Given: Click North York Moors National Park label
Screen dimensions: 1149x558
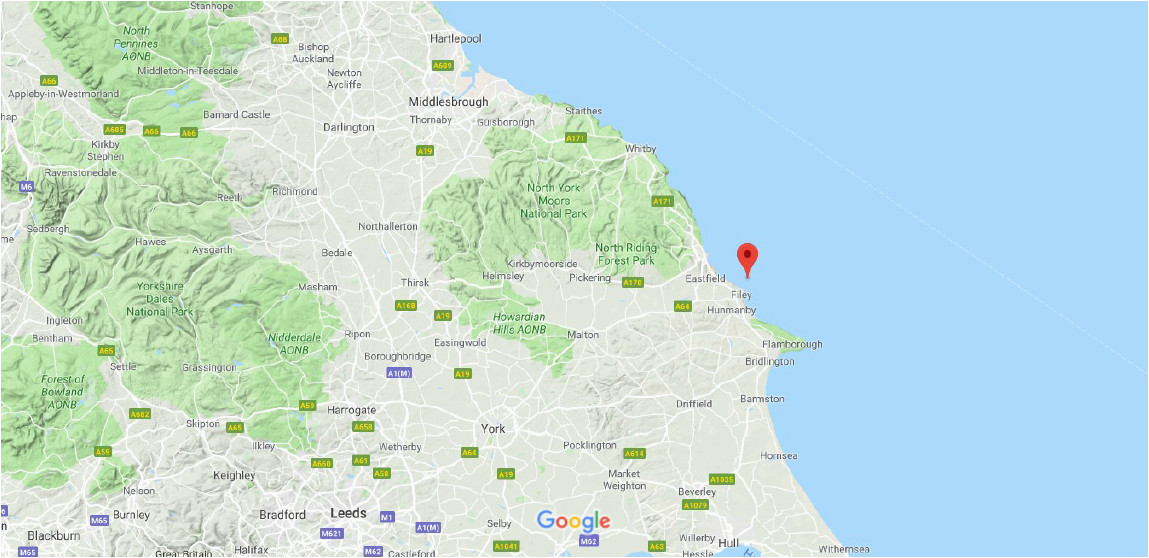Looking at the screenshot, I should pos(553,201).
